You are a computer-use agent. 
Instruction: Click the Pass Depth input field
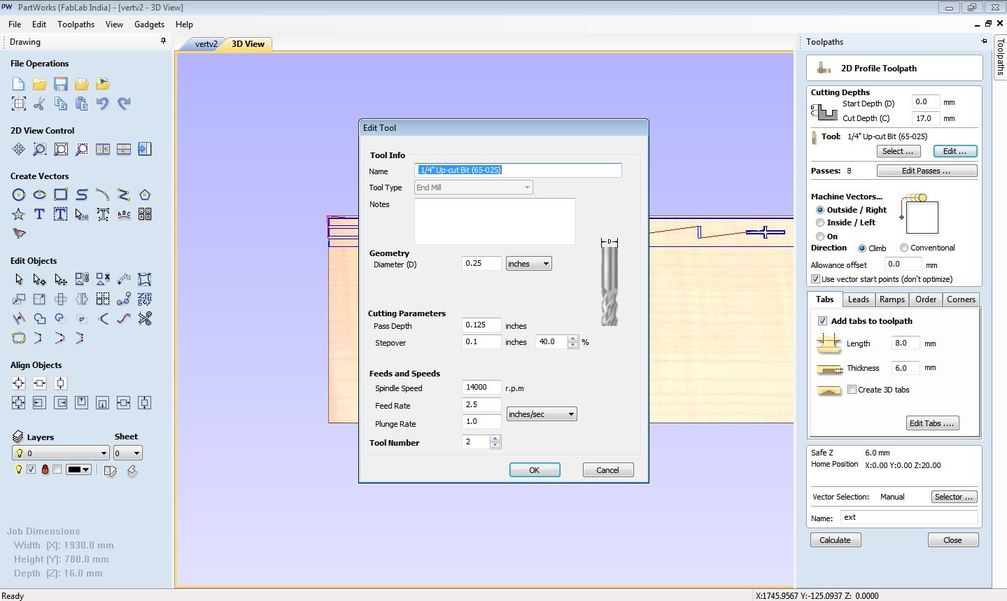pyautogui.click(x=481, y=325)
